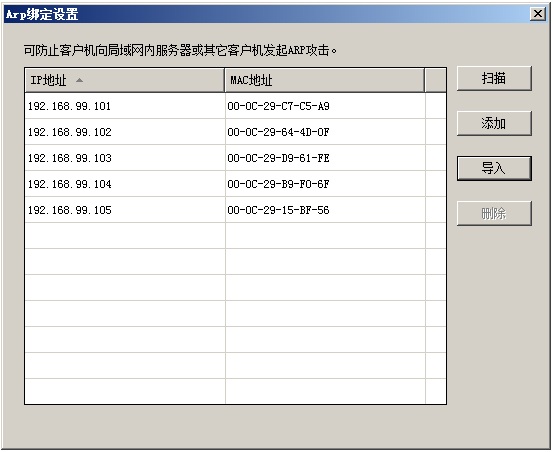Close the Arp绑定设置 dialog
The width and height of the screenshot is (553, 452).
pos(538,14)
